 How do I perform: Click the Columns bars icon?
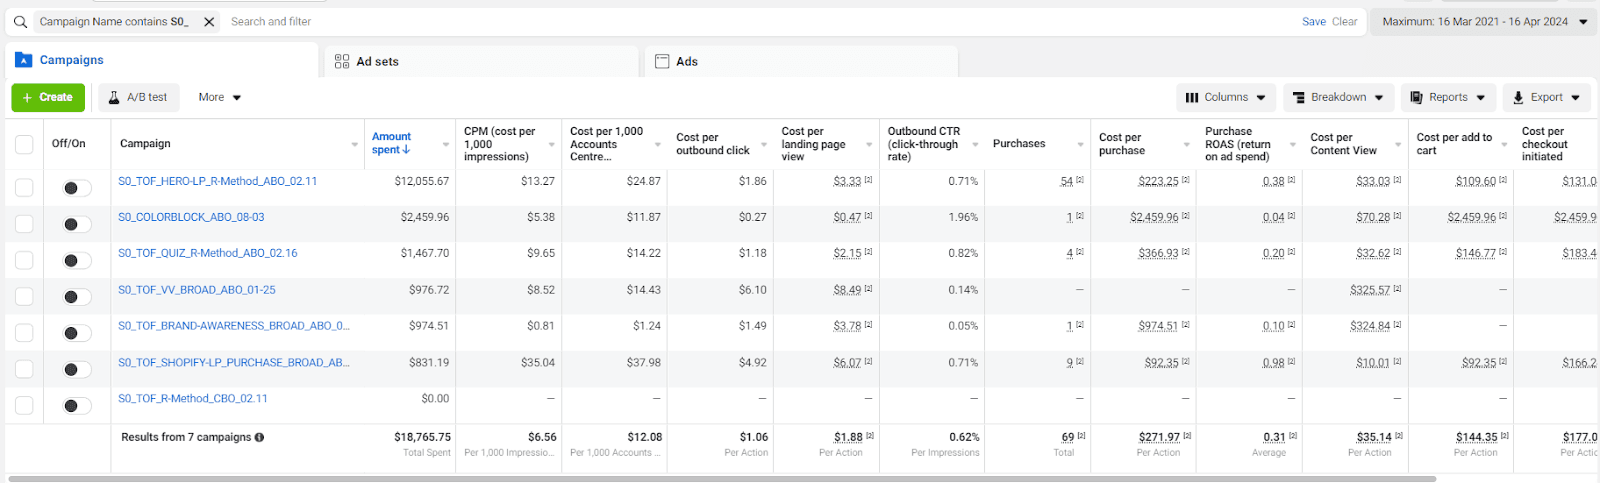point(1192,98)
